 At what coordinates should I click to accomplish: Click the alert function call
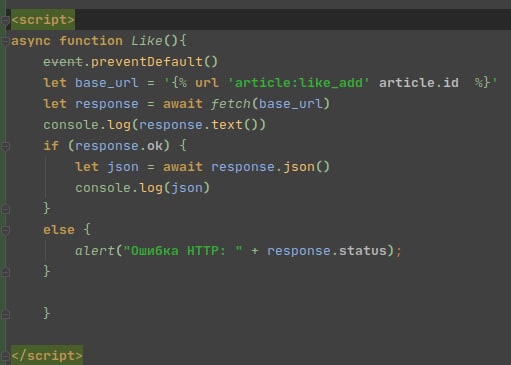click(95, 251)
